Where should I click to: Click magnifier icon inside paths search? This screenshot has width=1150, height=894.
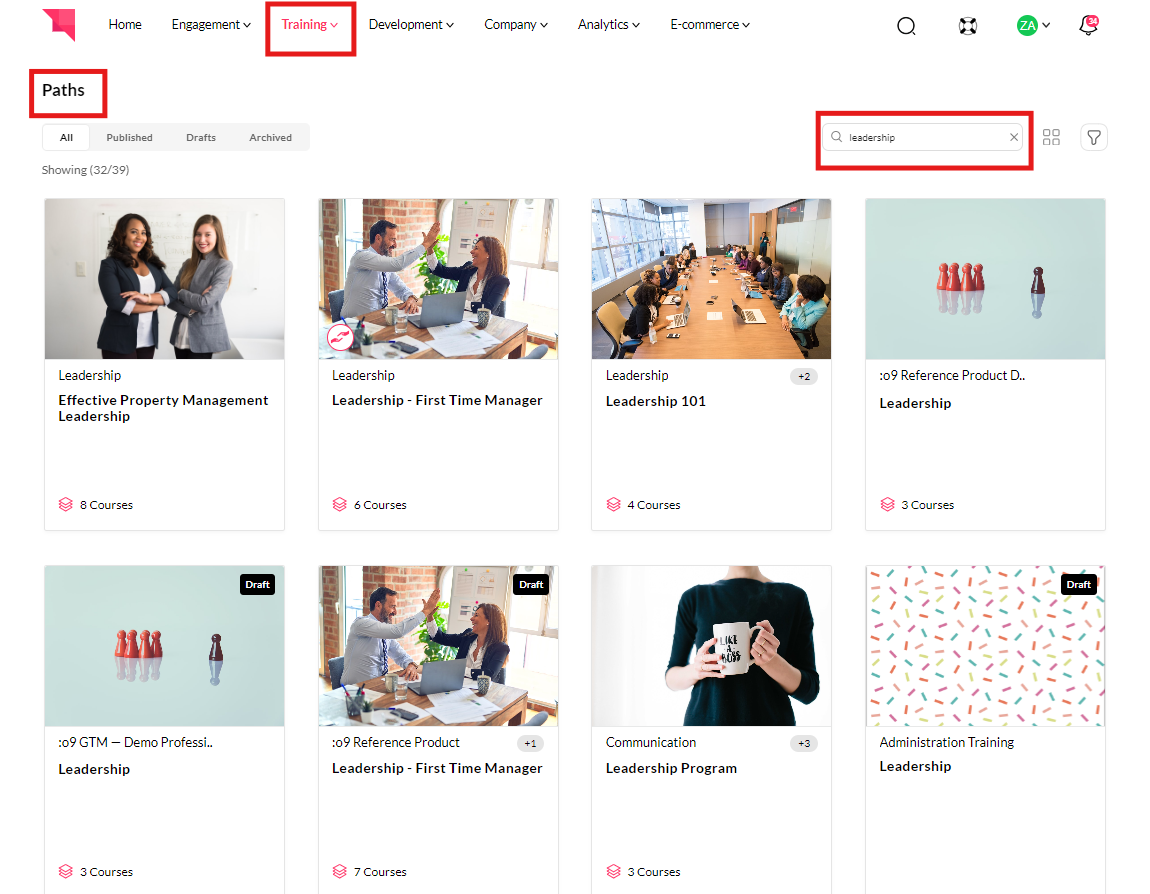coord(836,136)
